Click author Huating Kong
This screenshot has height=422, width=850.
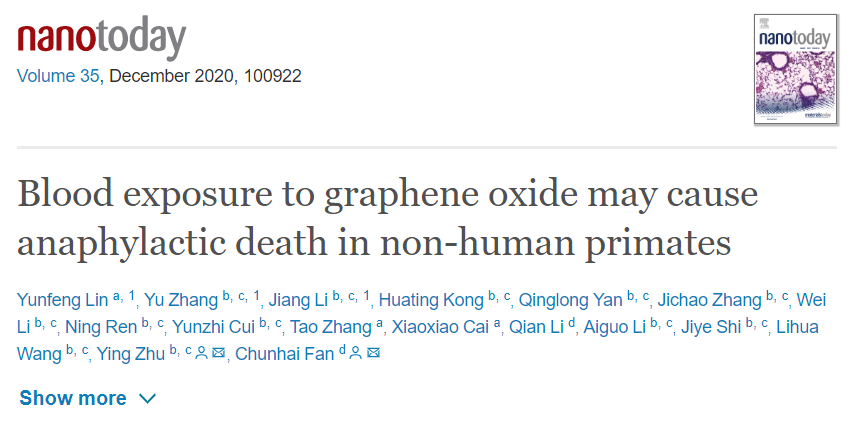(x=431, y=299)
